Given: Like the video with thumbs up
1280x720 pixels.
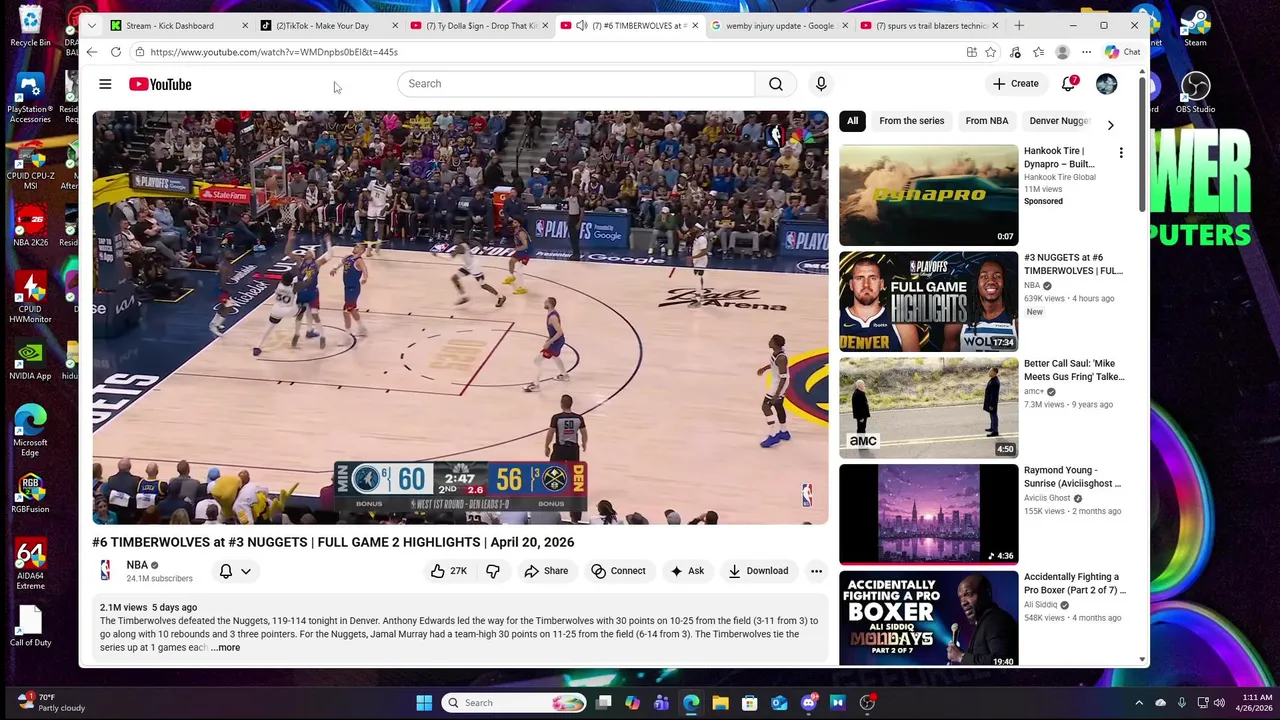Looking at the screenshot, I should 448,571.
